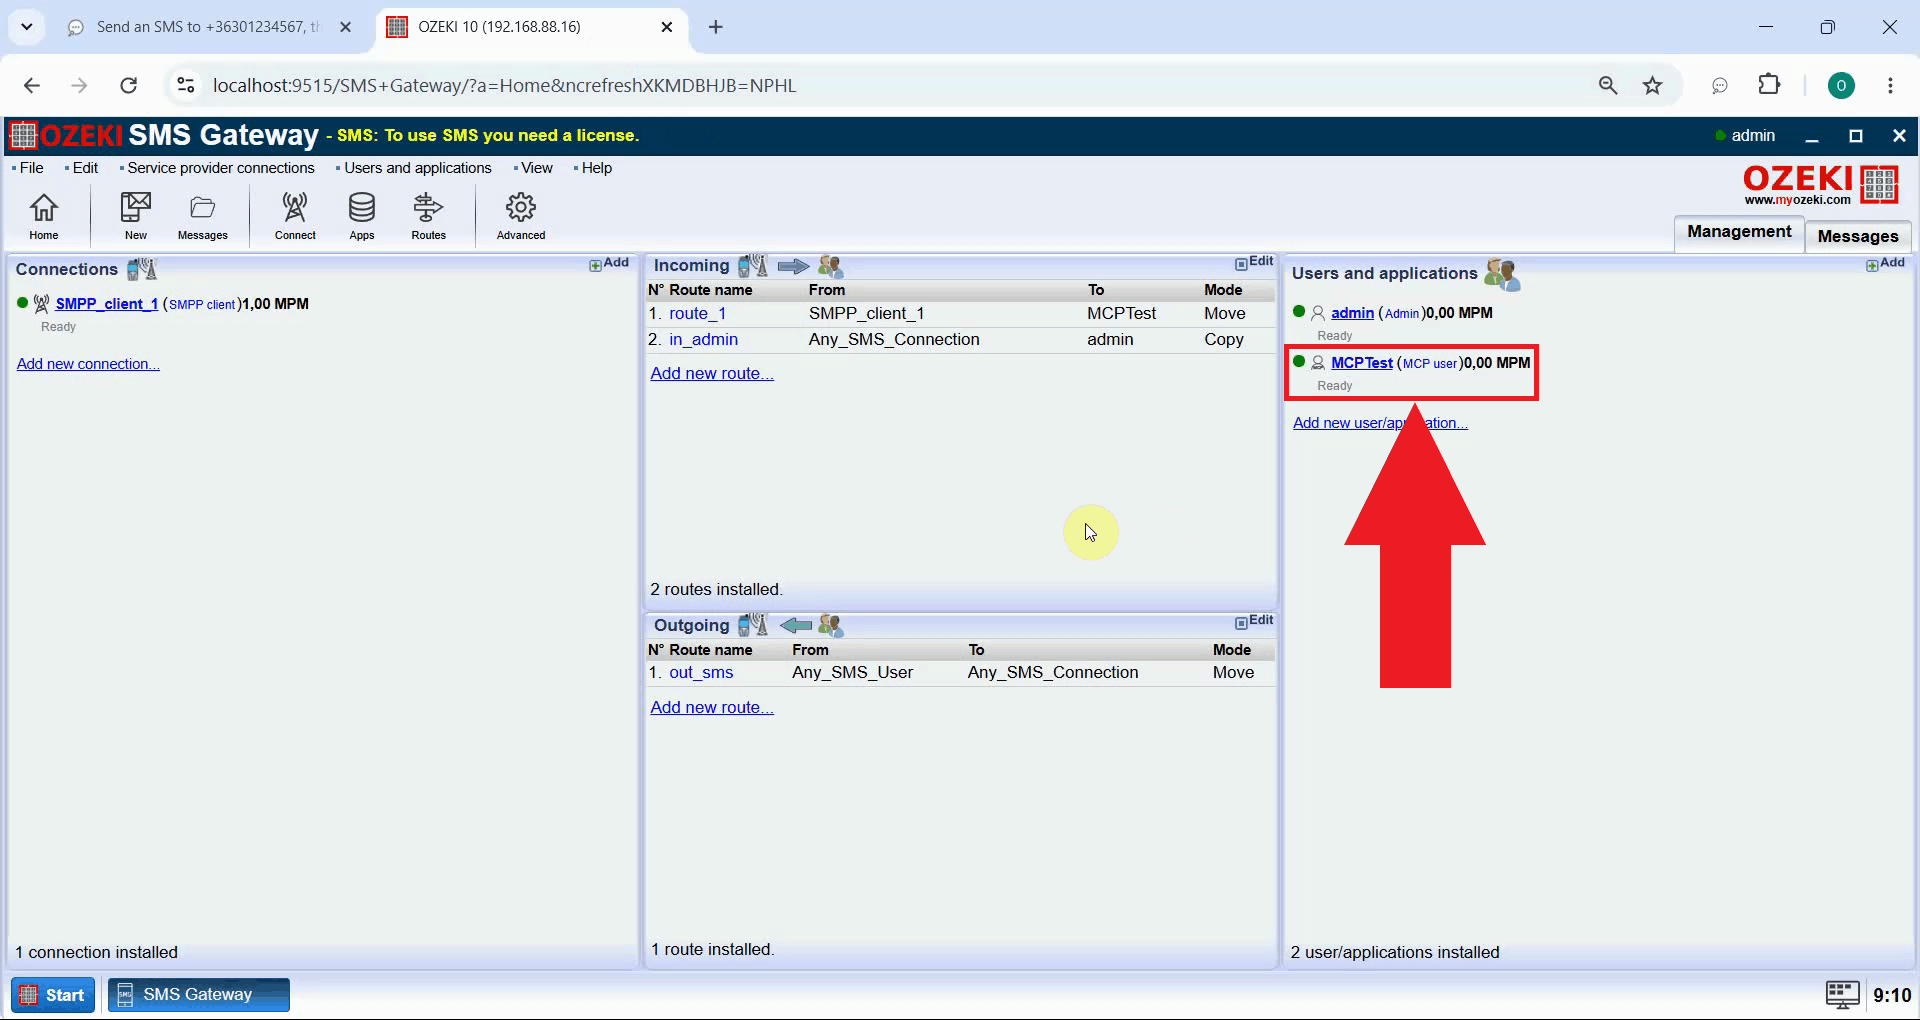Click the Move mode cell of route_1
The image size is (1920, 1020).
coord(1224,313)
